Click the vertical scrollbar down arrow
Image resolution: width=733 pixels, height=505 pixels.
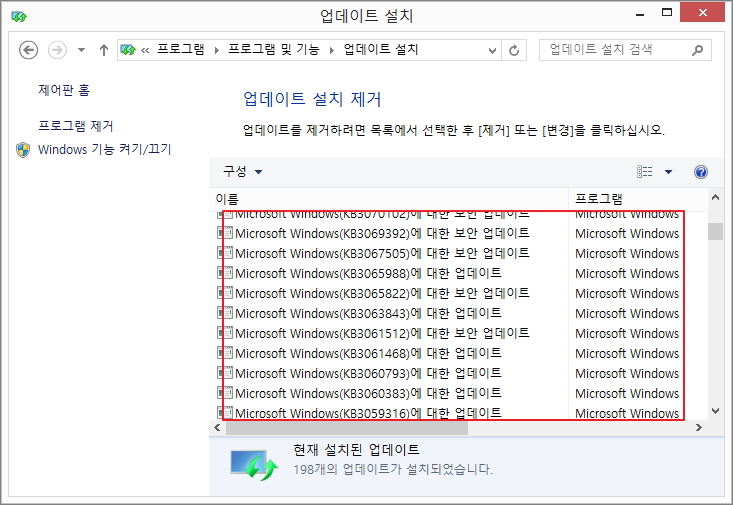(x=715, y=411)
